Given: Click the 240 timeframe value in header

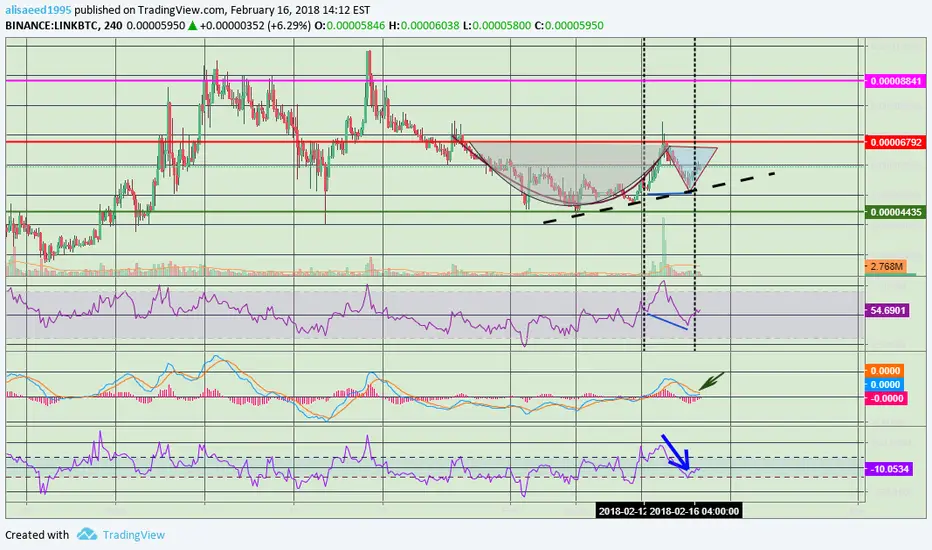Looking at the screenshot, I should coord(112,26).
